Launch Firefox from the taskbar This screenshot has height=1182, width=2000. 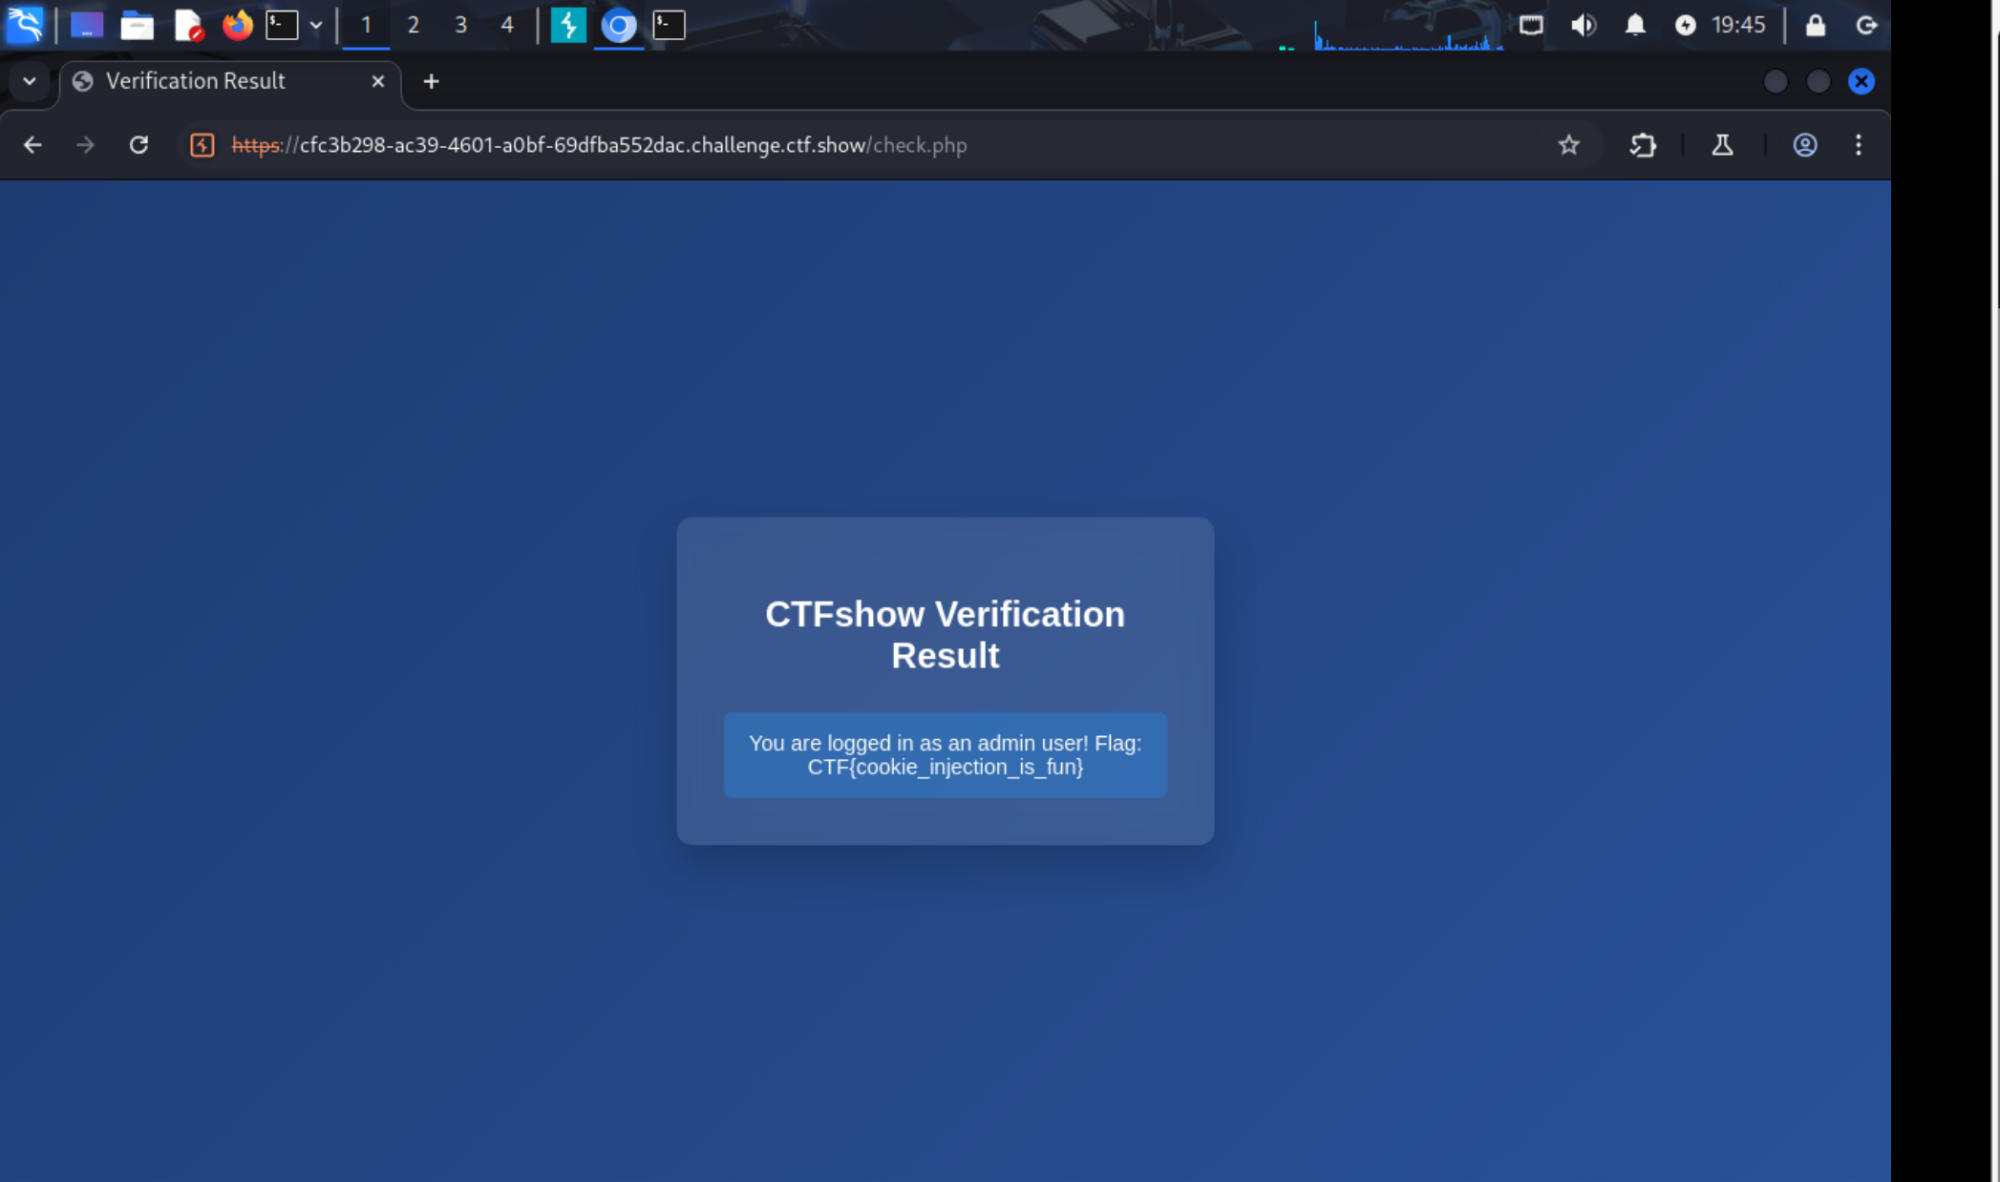237,25
